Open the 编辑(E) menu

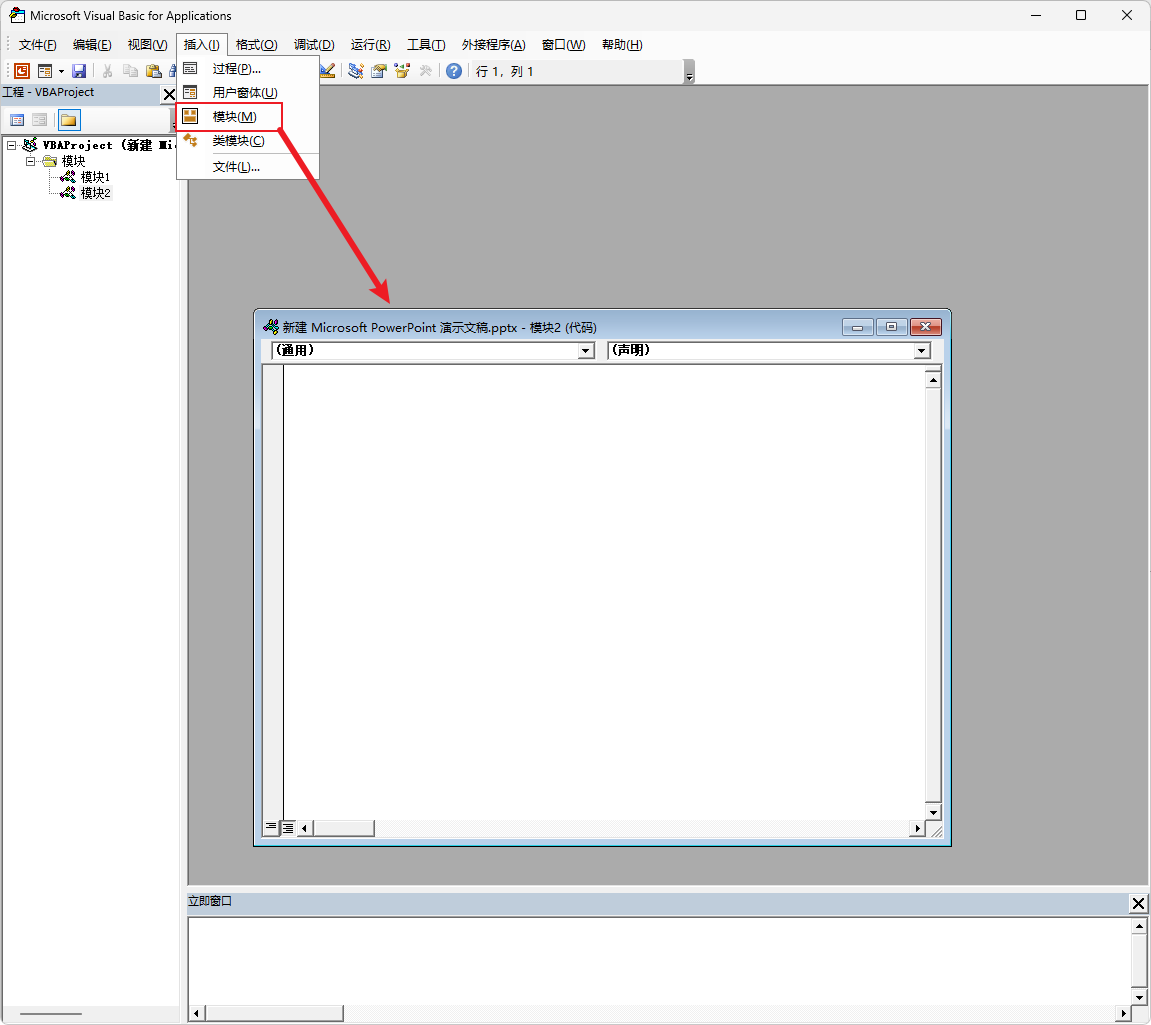(92, 45)
